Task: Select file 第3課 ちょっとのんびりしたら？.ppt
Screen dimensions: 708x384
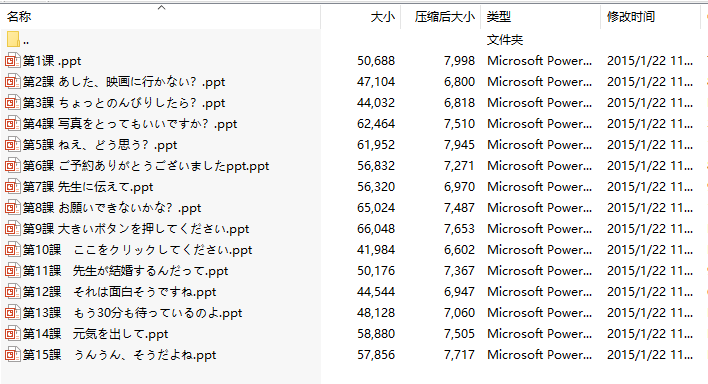Action: click(x=124, y=103)
